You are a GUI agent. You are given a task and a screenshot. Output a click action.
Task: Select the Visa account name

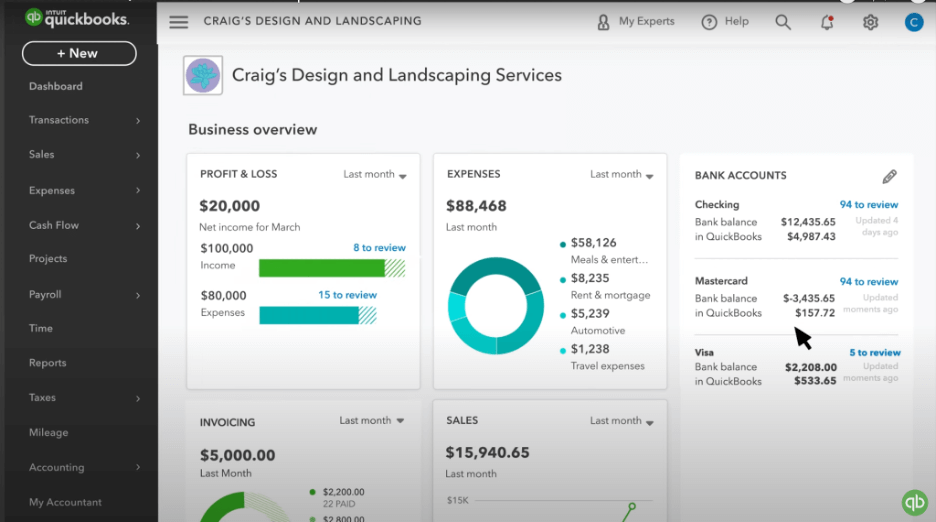pos(704,352)
